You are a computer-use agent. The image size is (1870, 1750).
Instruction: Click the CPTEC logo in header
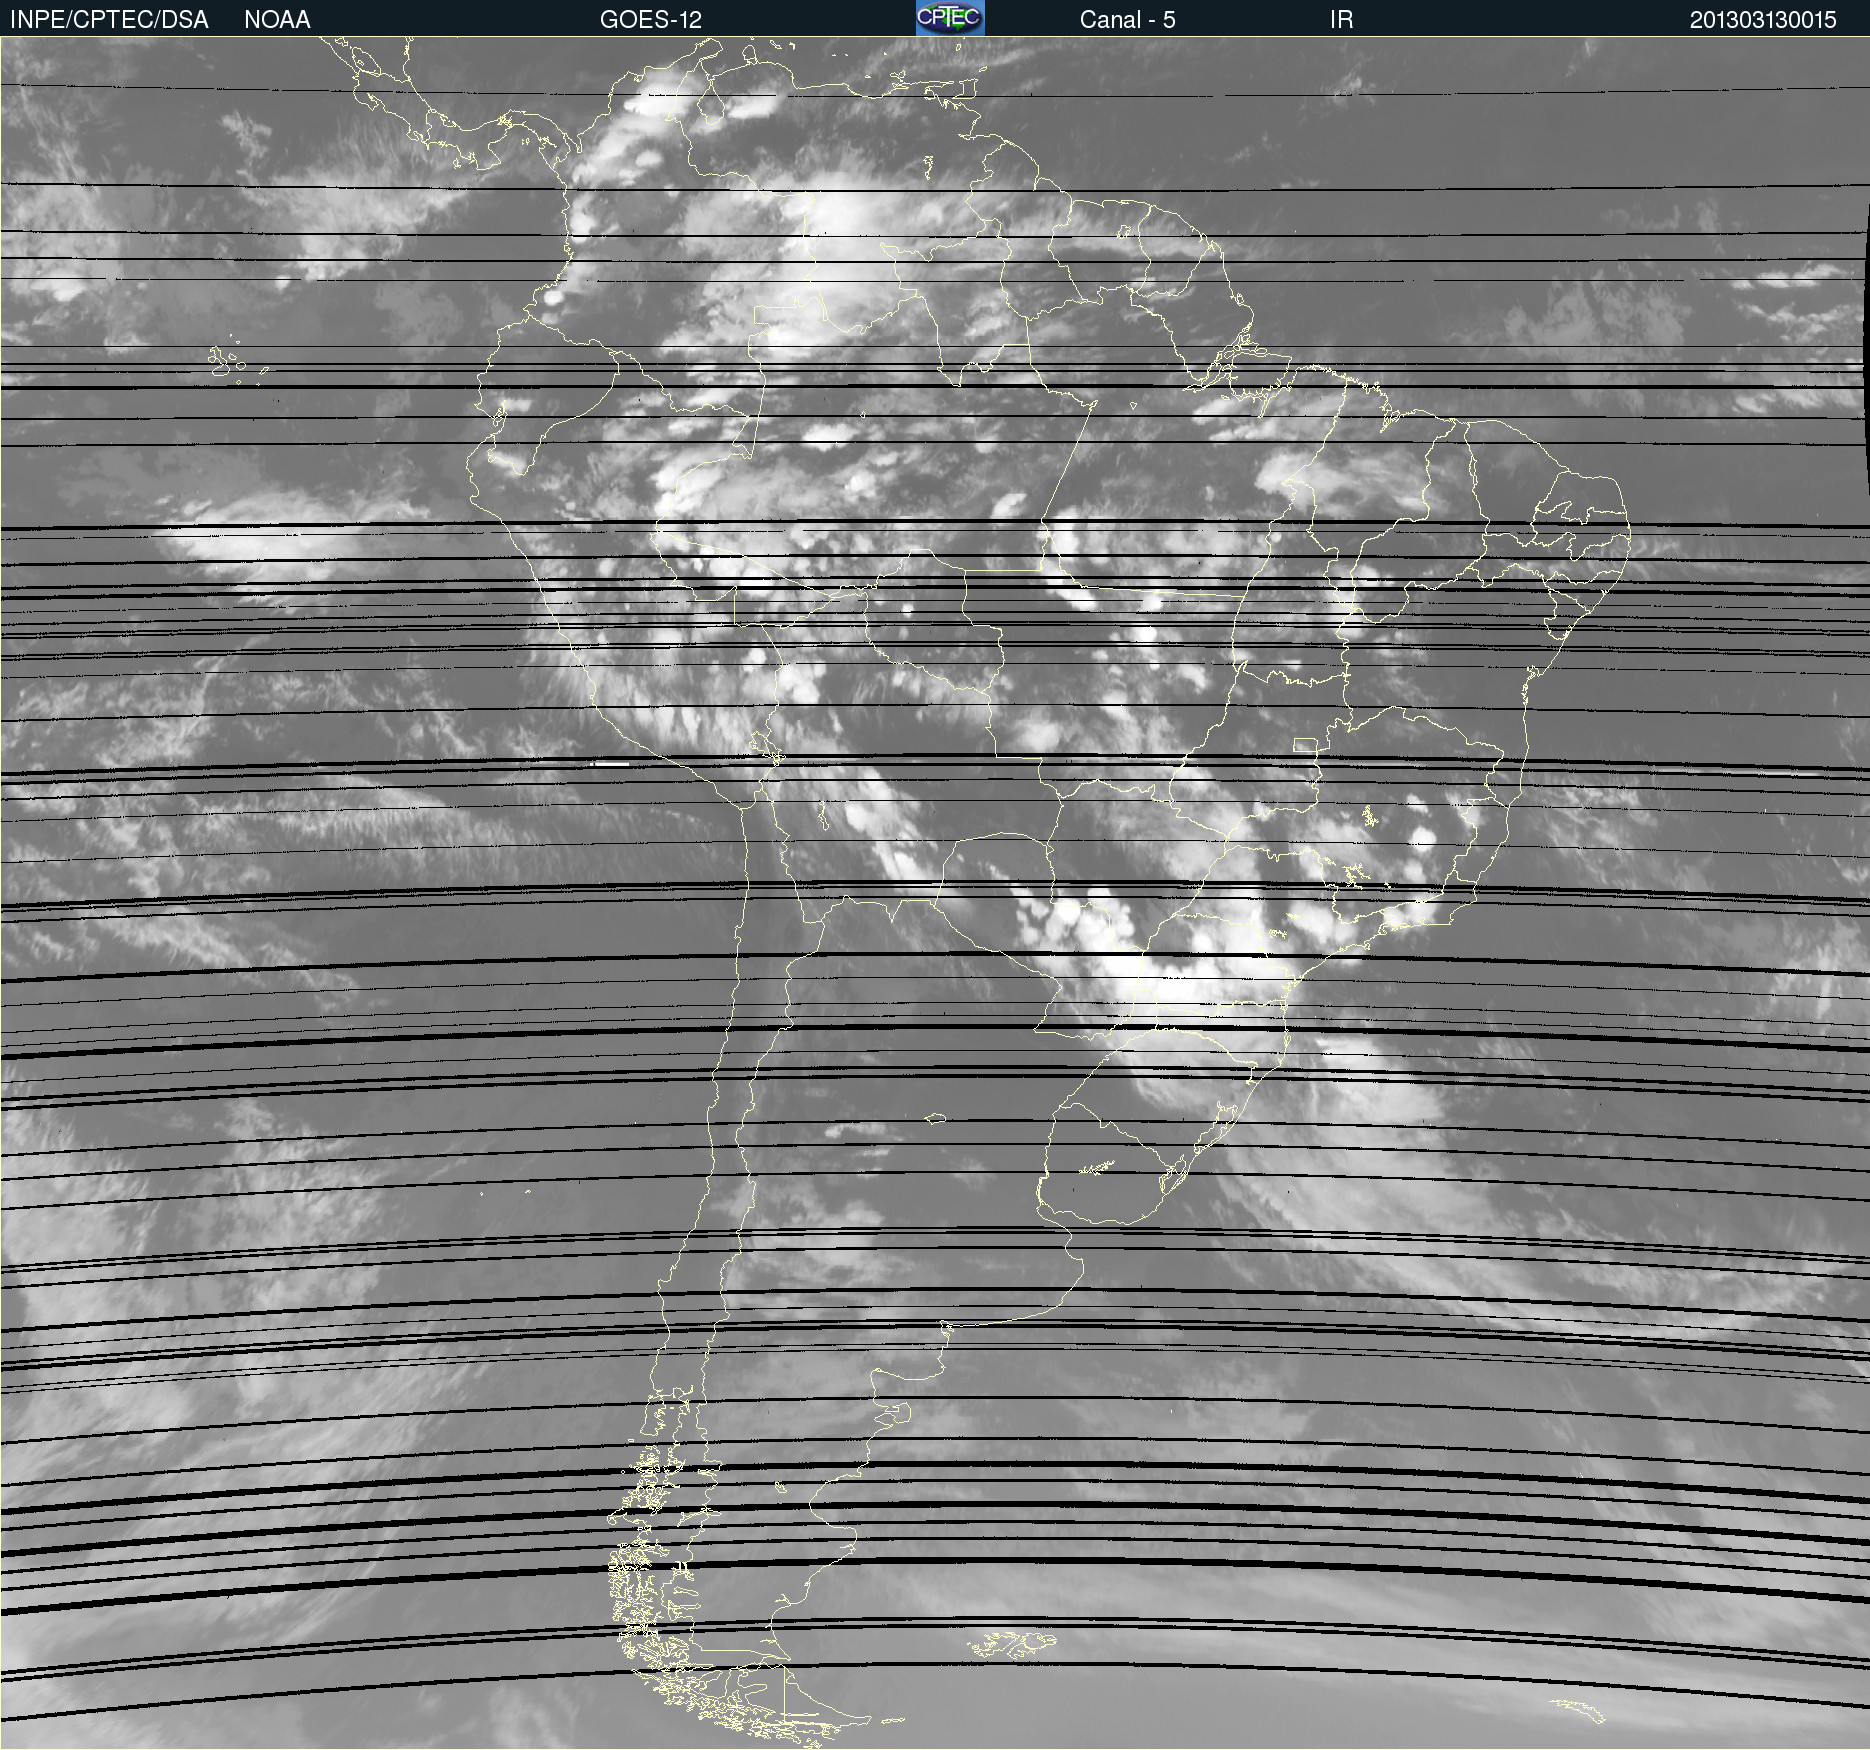point(950,18)
